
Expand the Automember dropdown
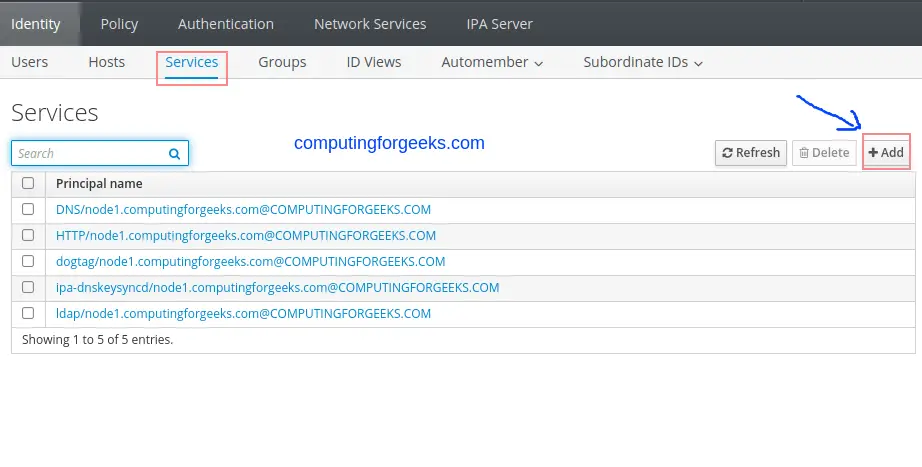[x=492, y=62]
